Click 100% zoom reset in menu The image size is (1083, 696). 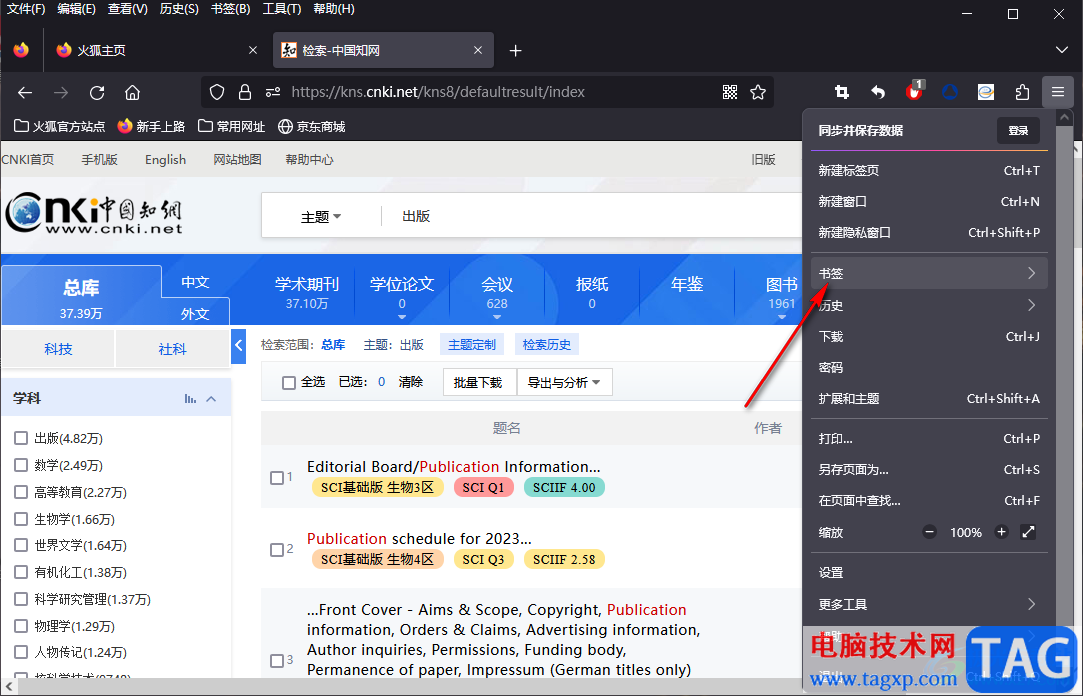coord(966,532)
